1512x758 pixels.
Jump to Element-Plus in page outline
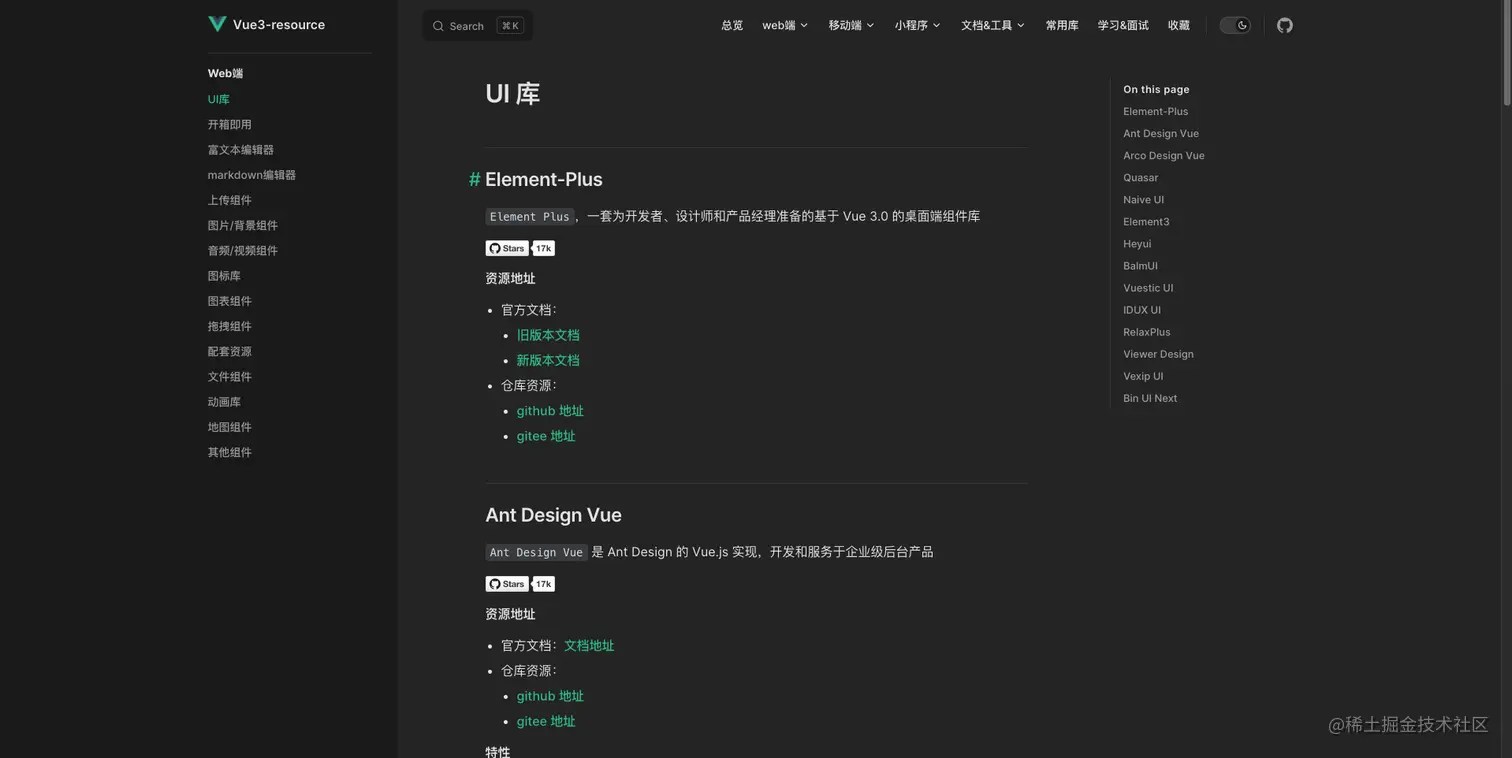[1156, 111]
